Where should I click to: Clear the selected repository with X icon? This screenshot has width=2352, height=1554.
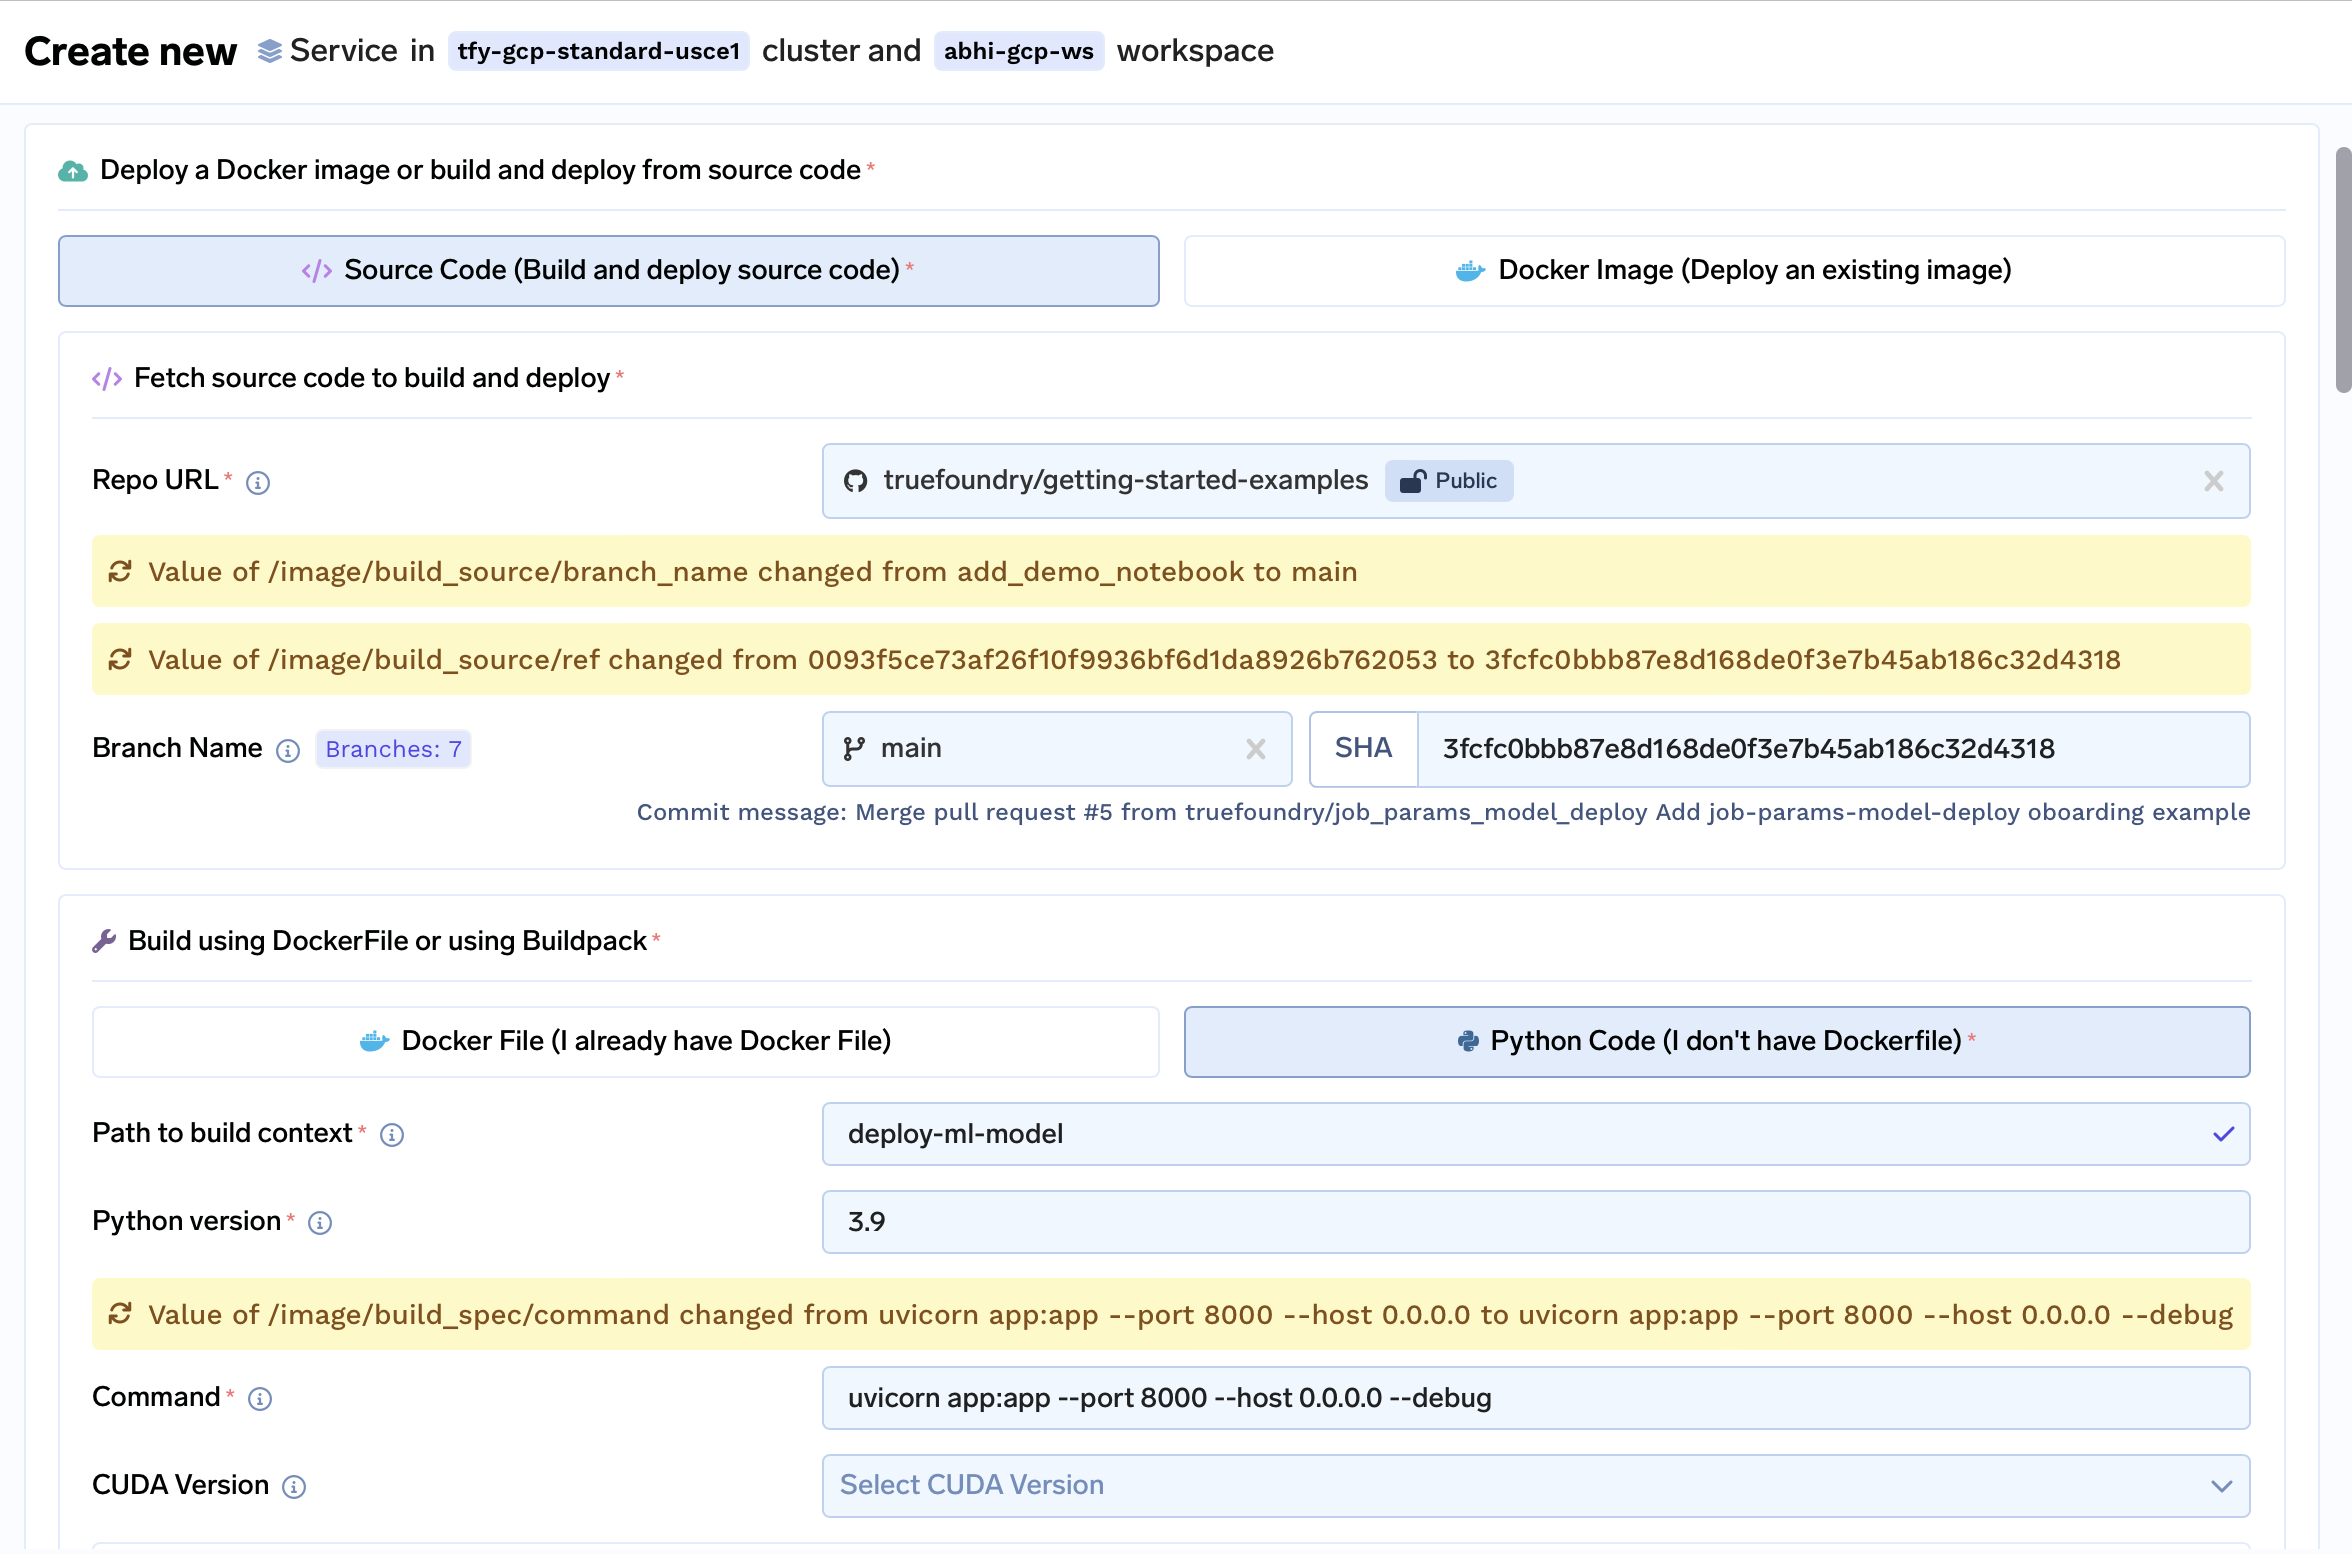coord(2213,482)
